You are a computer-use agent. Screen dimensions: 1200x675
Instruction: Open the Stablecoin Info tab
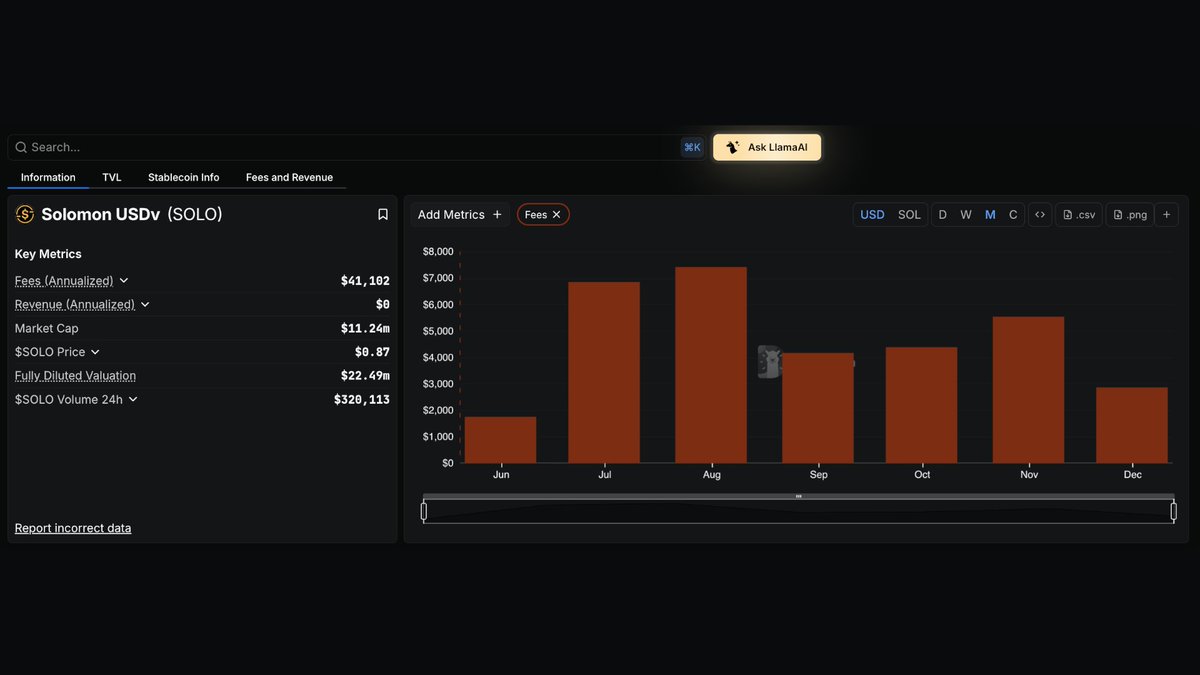tap(184, 177)
